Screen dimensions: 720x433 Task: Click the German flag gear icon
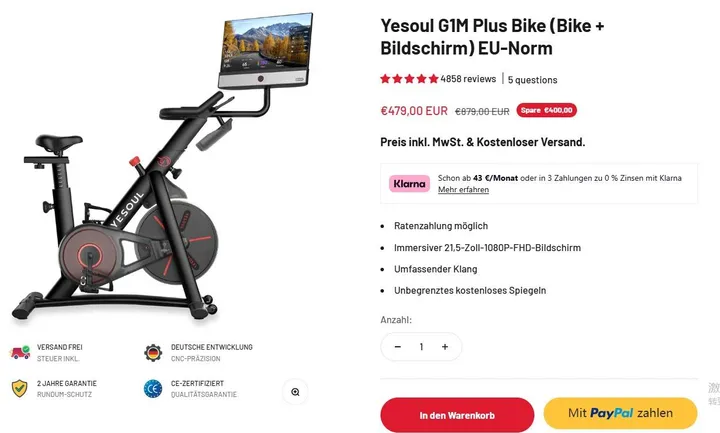153,353
